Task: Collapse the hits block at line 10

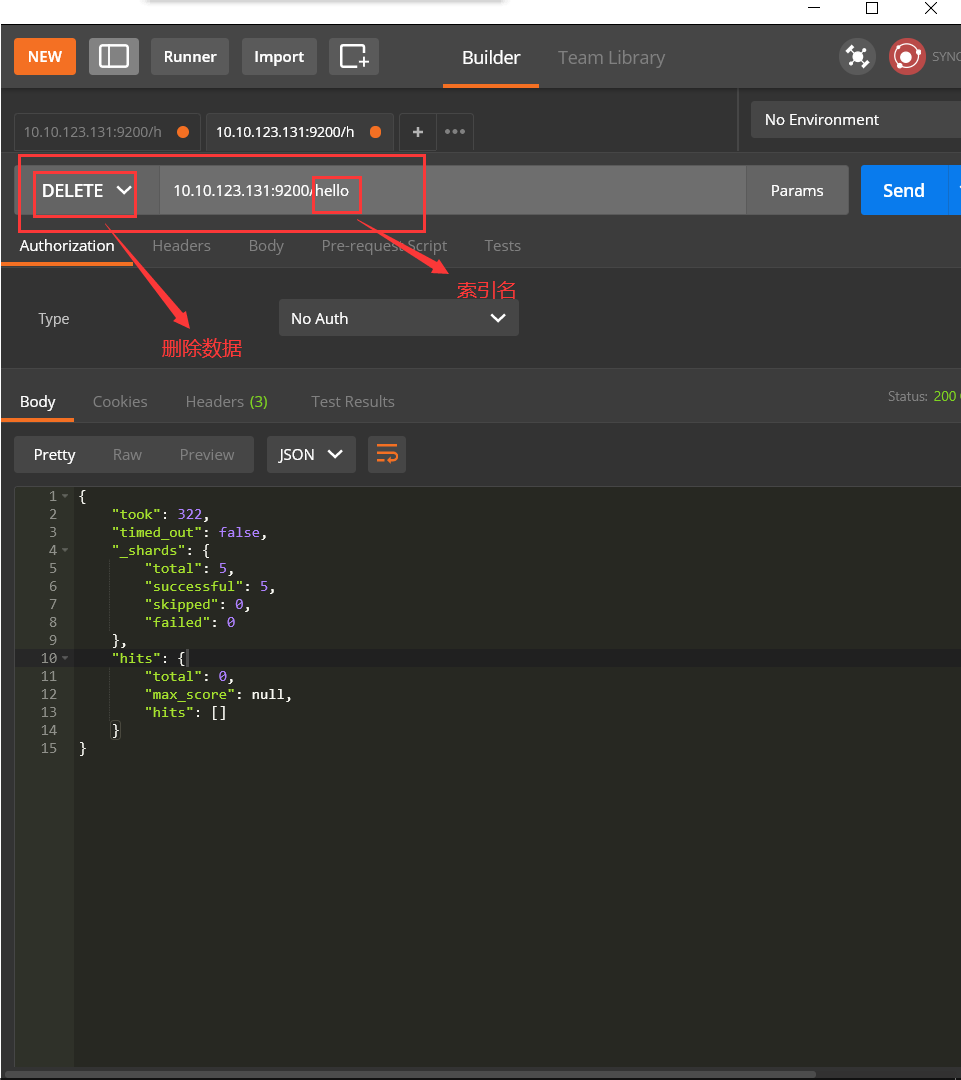Action: [65, 658]
